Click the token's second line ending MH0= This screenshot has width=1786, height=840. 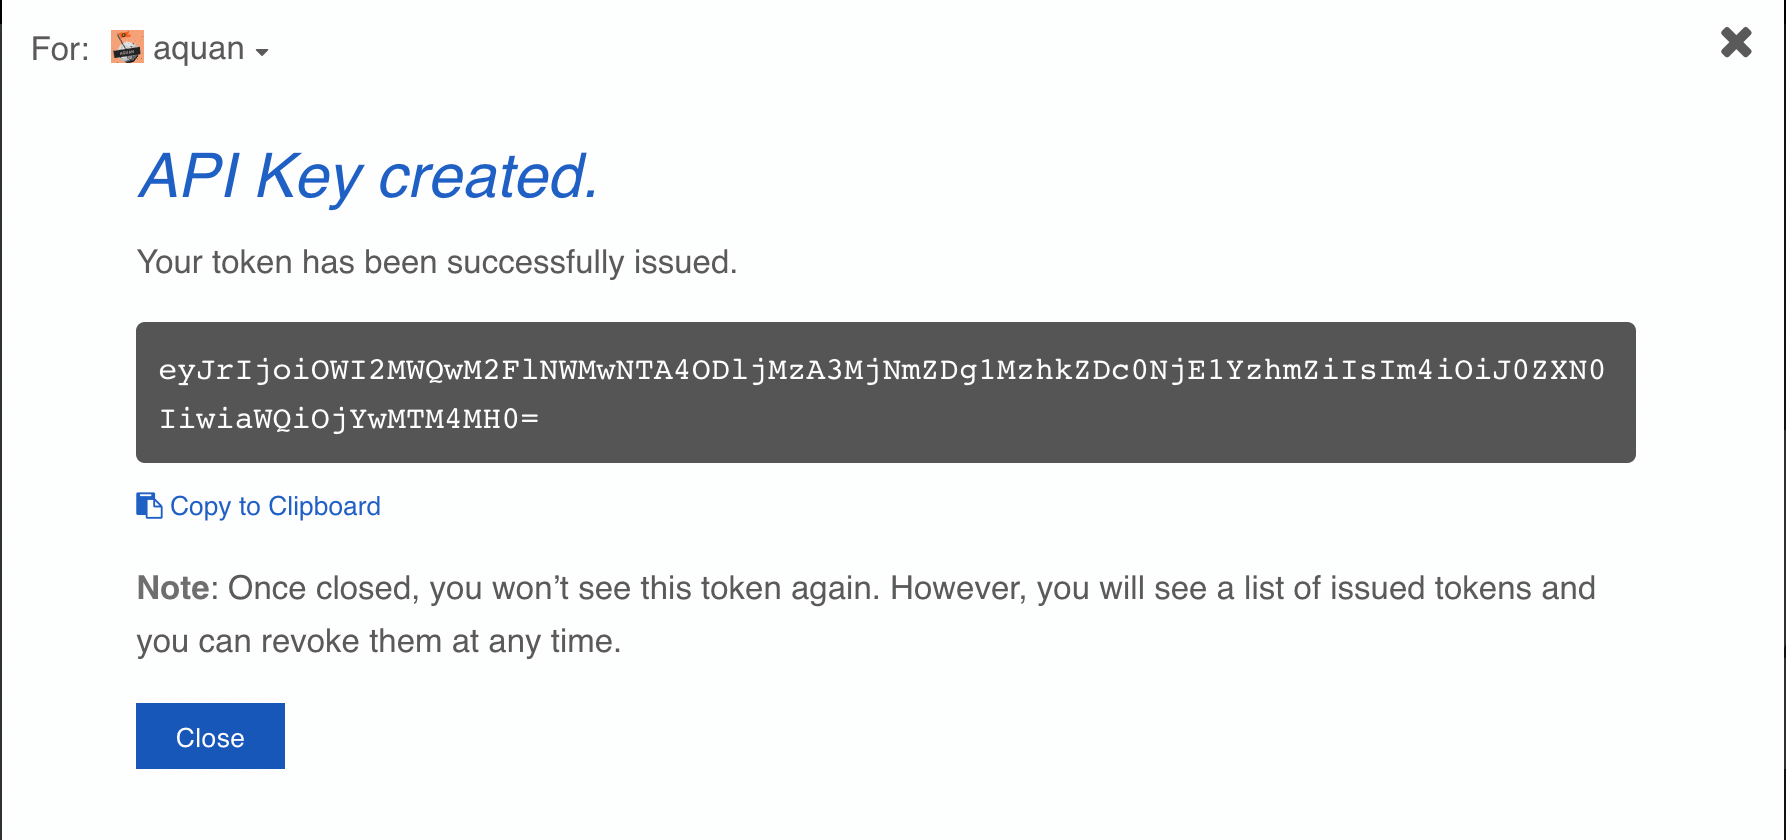349,418
